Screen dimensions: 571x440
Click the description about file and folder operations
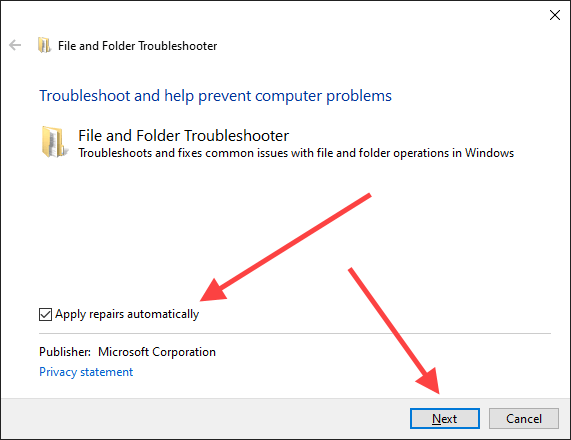(x=296, y=153)
